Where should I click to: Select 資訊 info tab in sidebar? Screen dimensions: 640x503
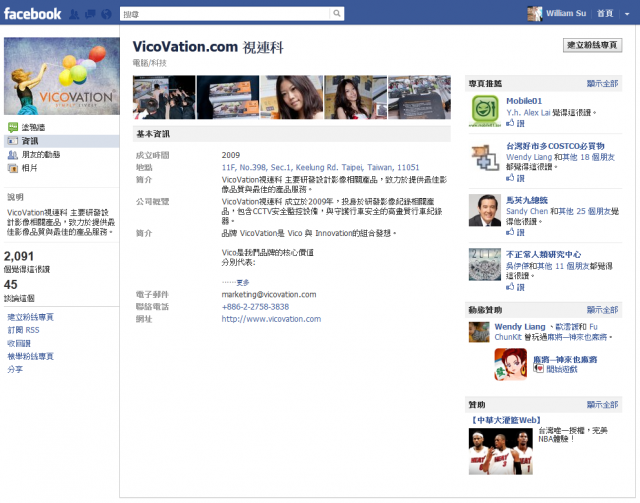(x=62, y=141)
